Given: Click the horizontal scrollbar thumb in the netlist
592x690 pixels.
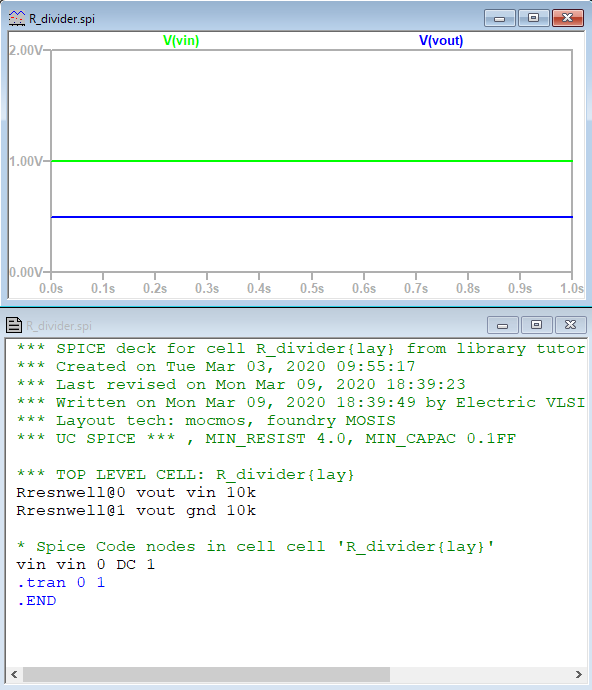Looking at the screenshot, I should point(206,674).
